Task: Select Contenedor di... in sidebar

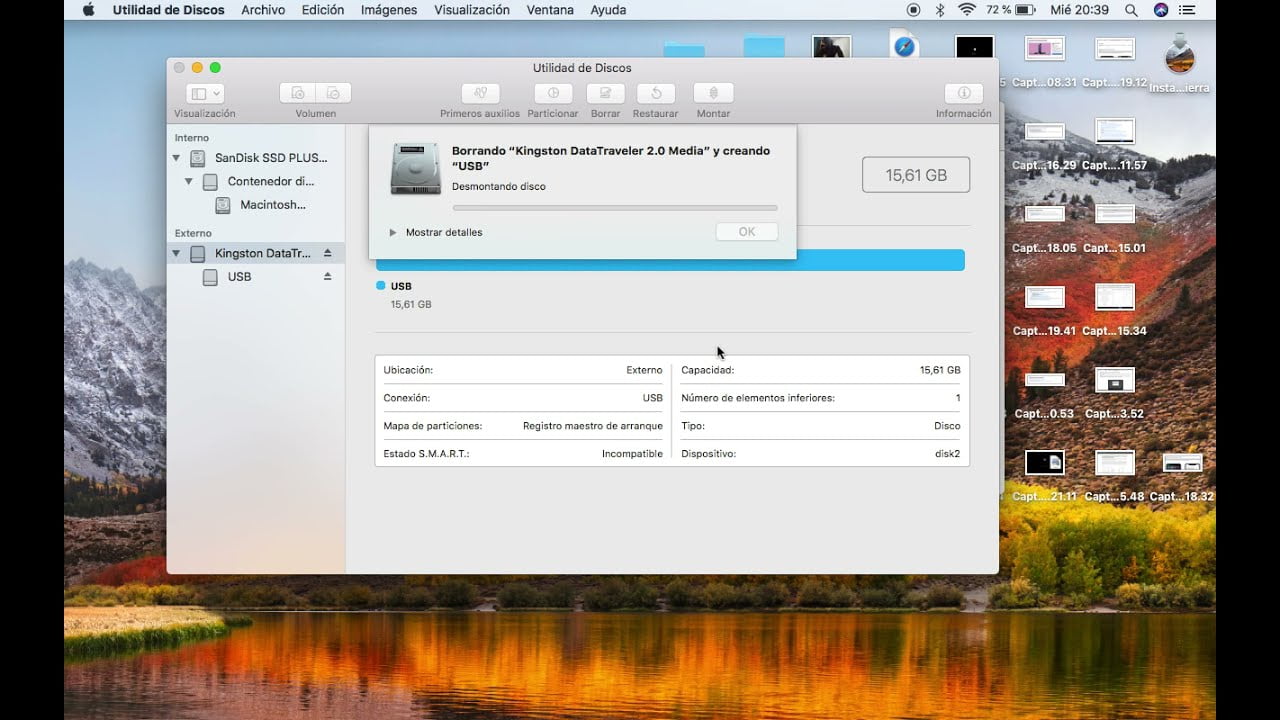Action: coord(256,182)
